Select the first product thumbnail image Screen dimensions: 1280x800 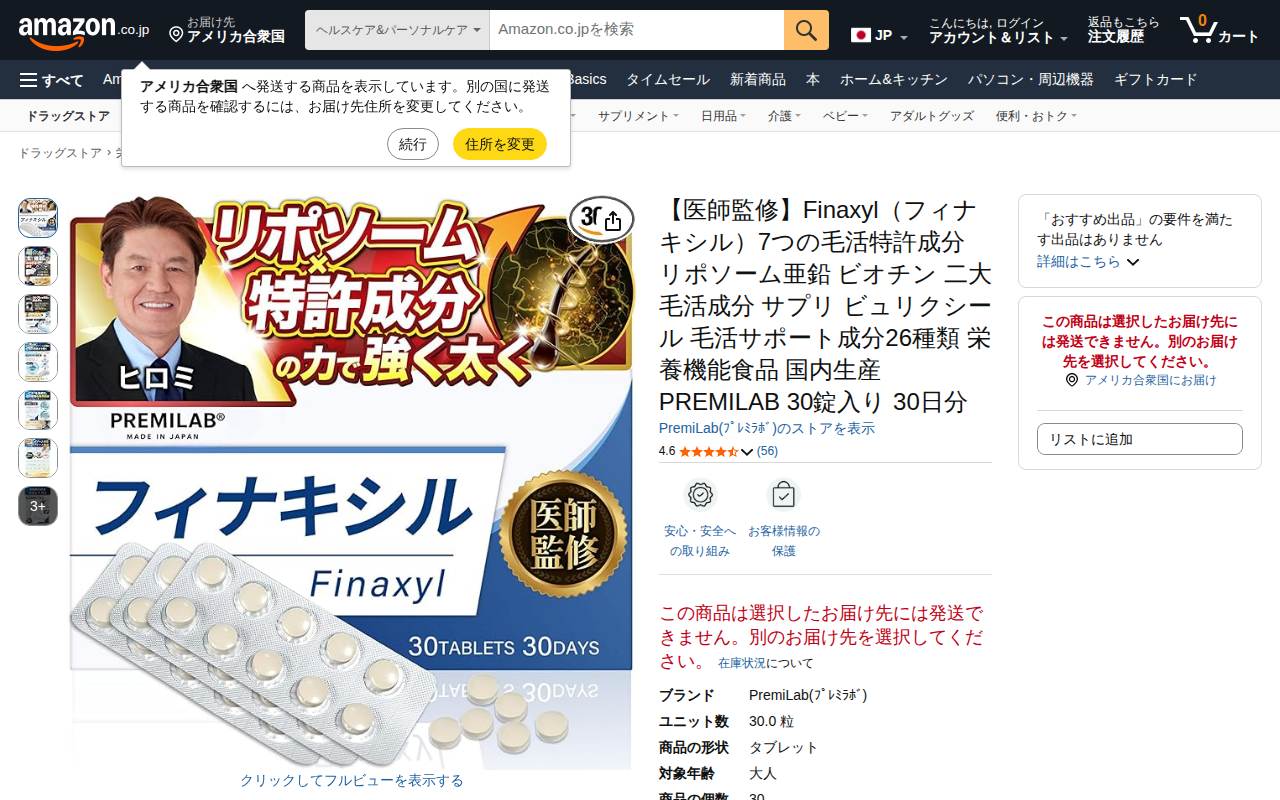pos(38,218)
